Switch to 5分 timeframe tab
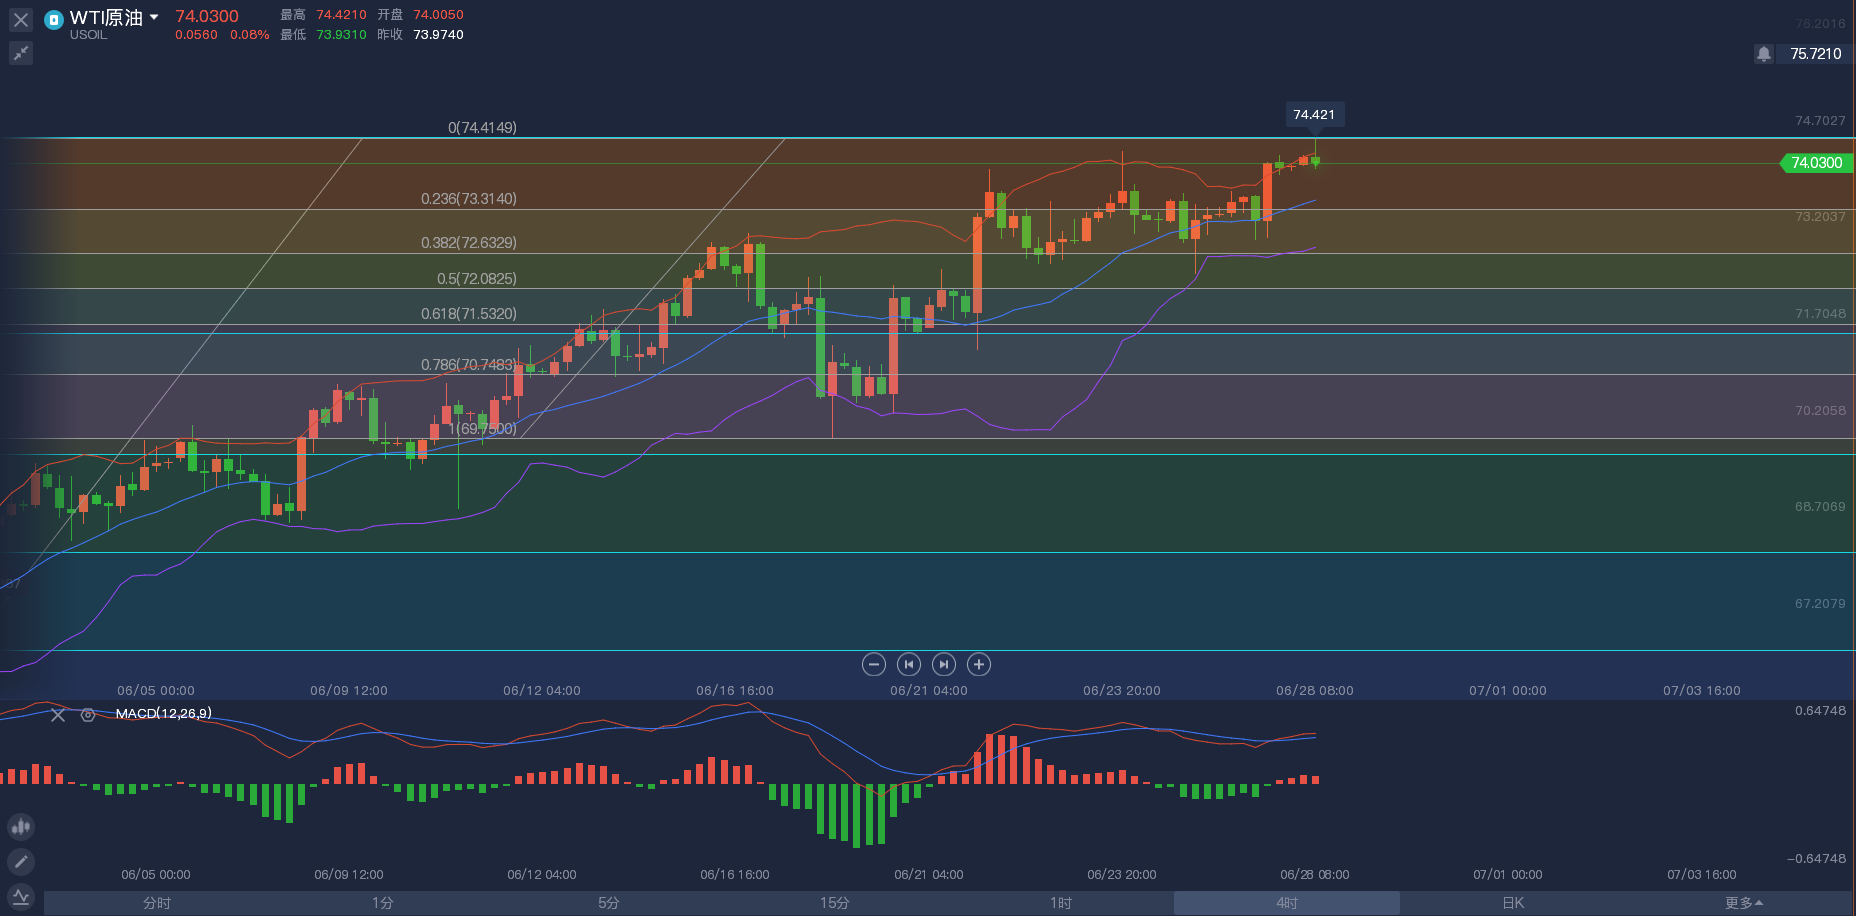This screenshot has height=916, width=1856. pos(609,903)
